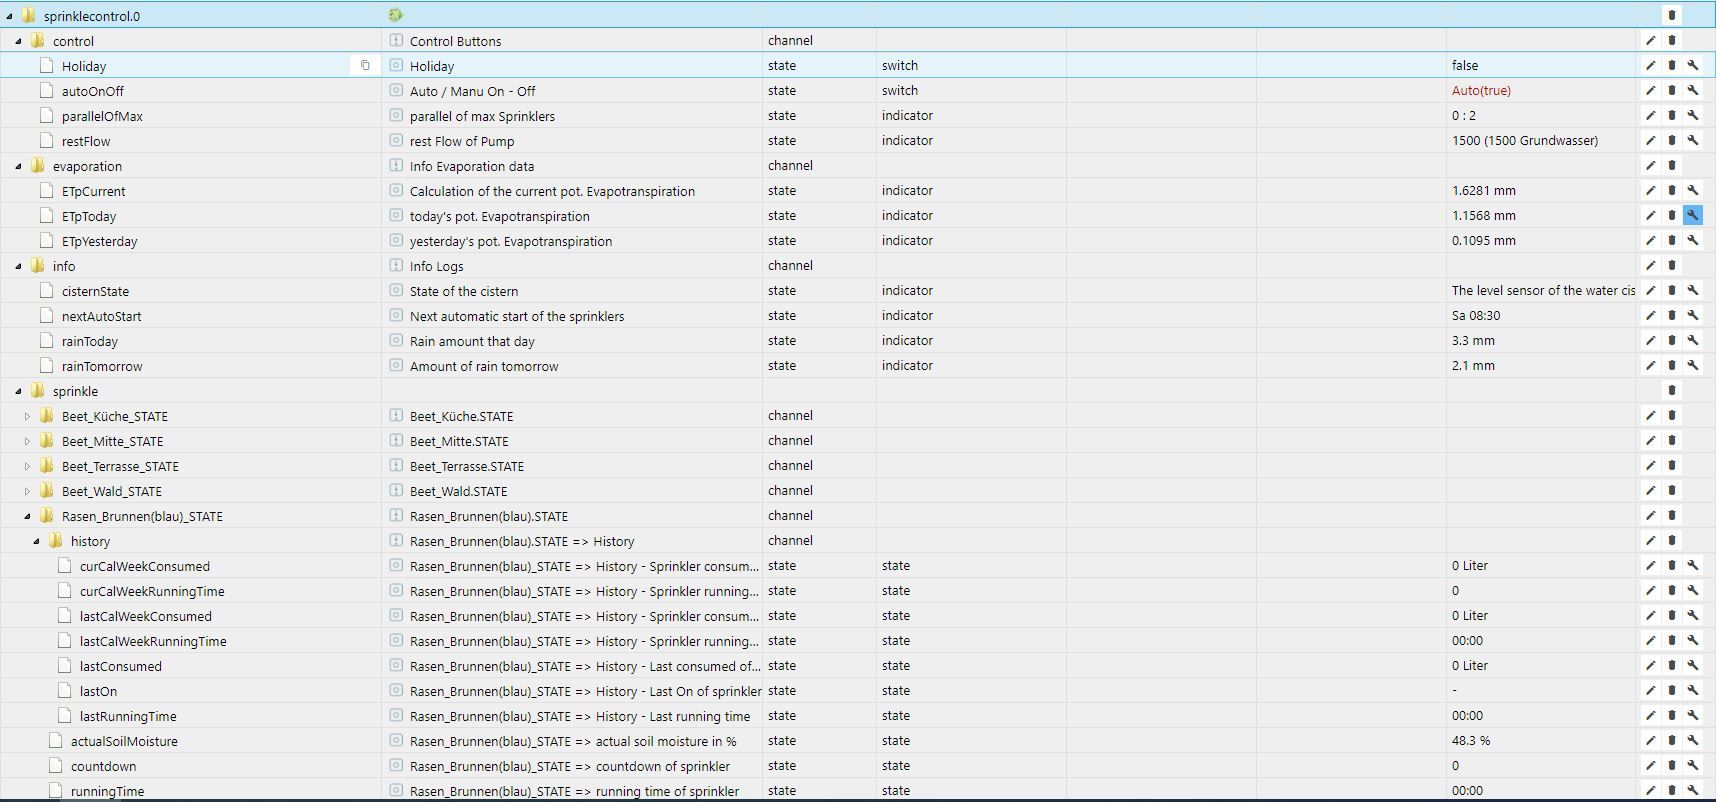Delete the Beet_Mitte_STATE channel

1672,440
